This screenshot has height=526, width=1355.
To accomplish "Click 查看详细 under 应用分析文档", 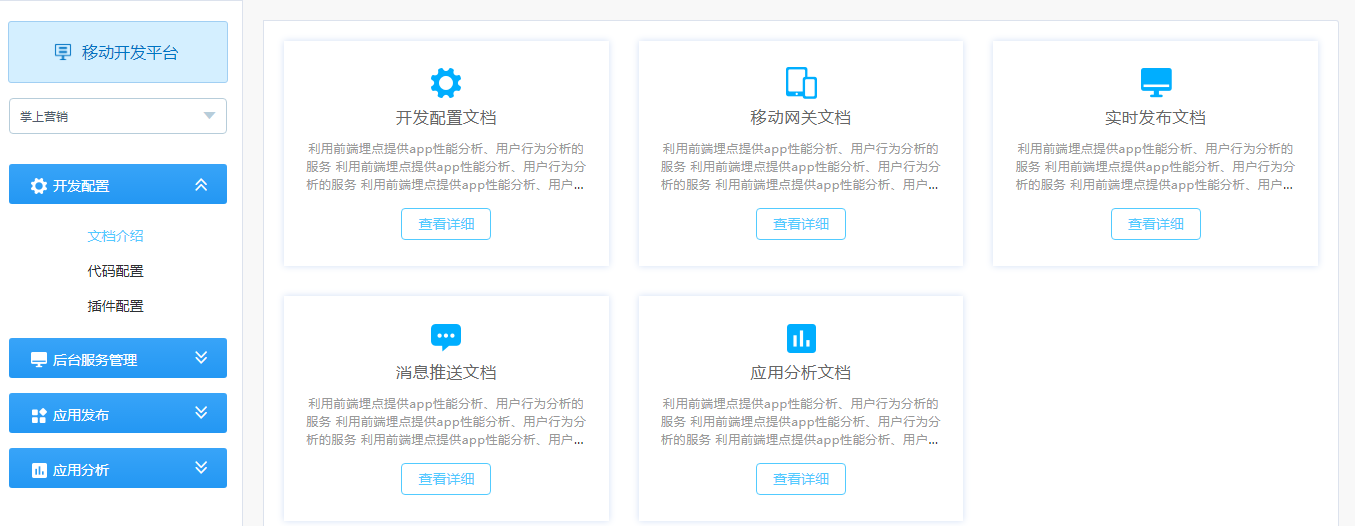I will click(x=801, y=479).
